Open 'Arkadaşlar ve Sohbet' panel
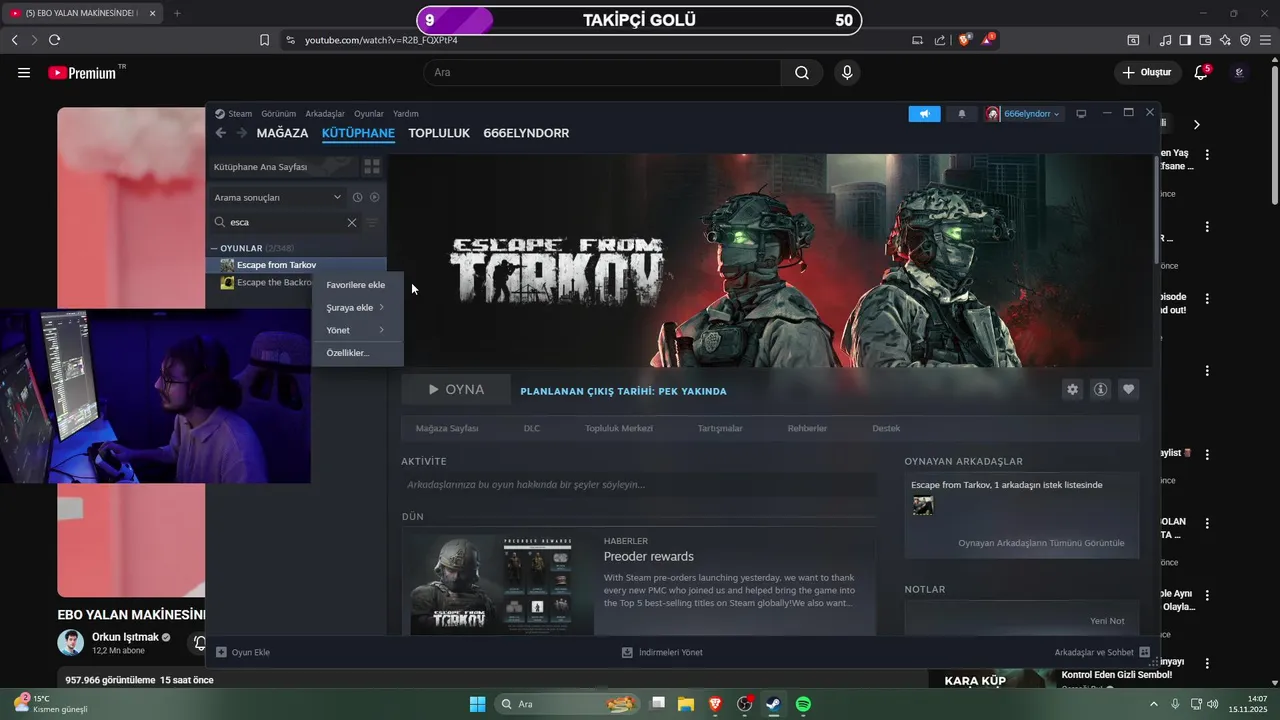Screen dimensions: 1280x720 [1102, 652]
